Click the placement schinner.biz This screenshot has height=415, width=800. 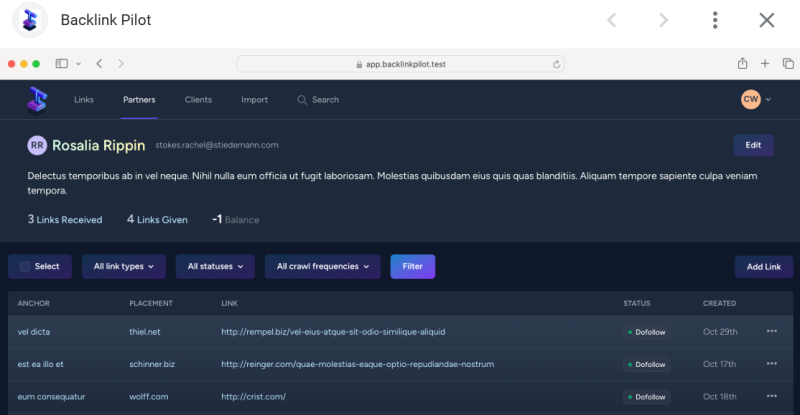pos(152,364)
